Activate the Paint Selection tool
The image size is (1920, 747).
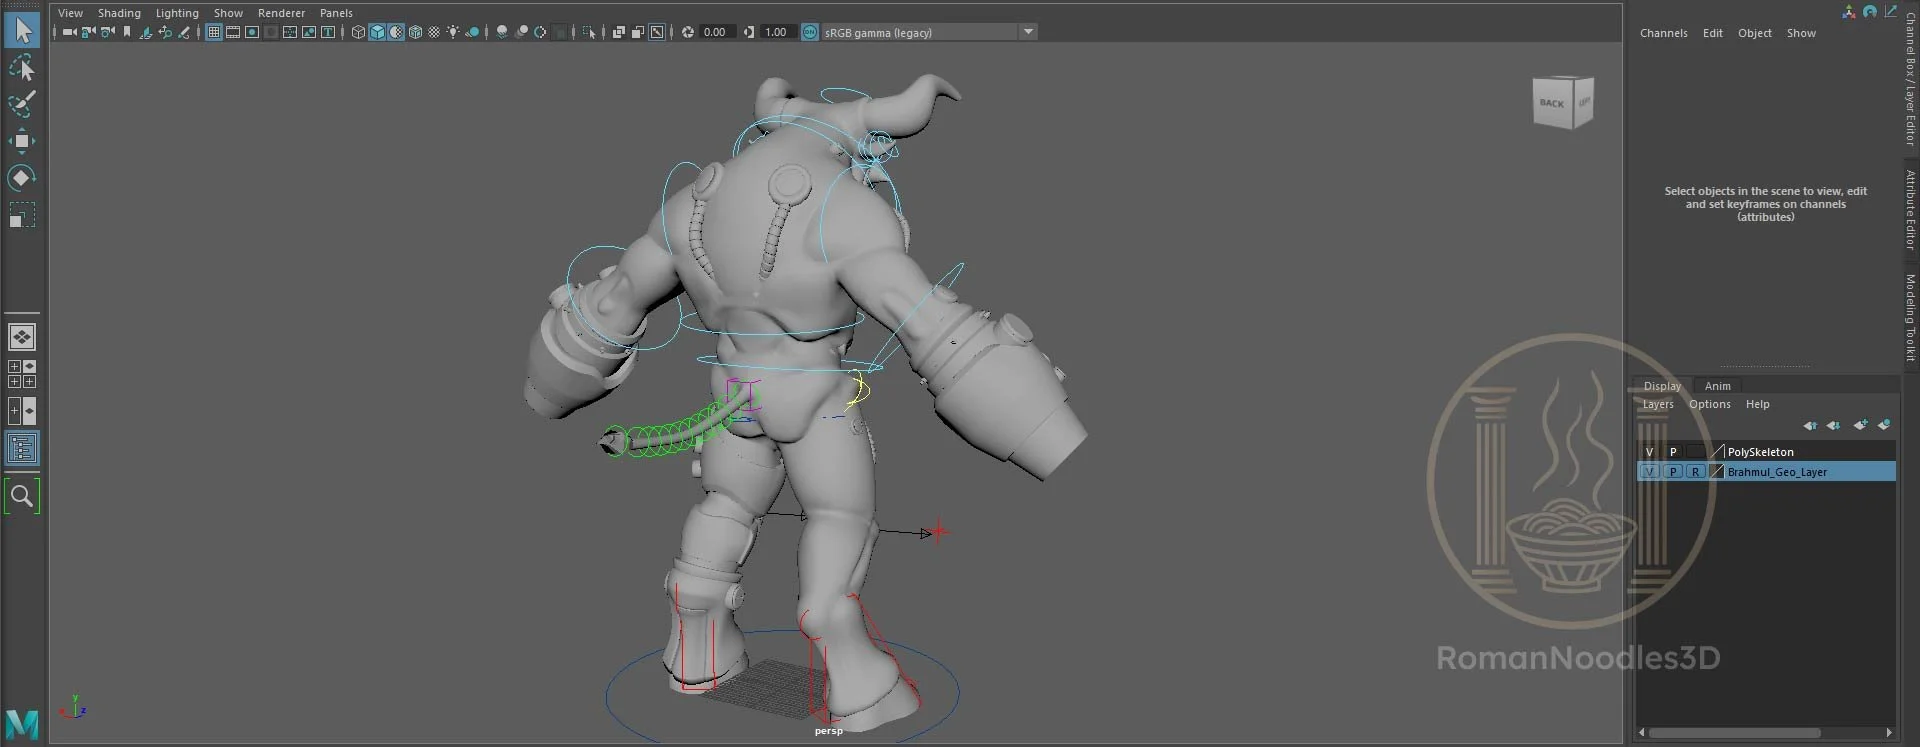pyautogui.click(x=22, y=104)
